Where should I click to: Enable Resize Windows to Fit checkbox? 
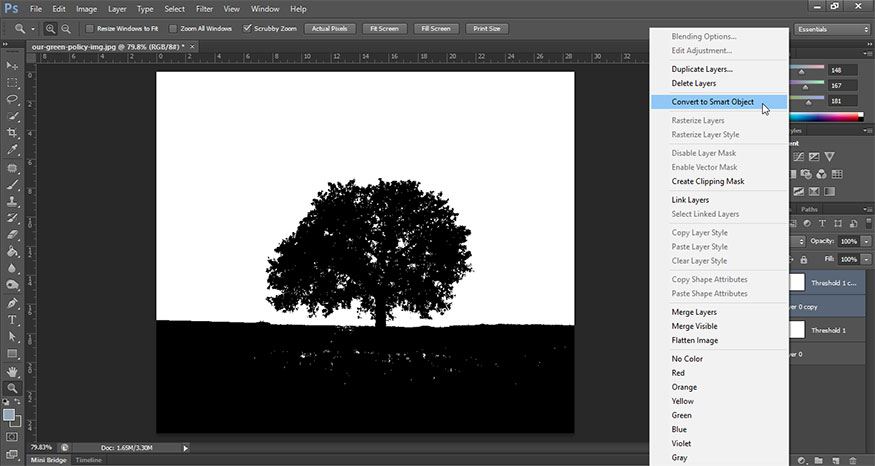[x=90, y=29]
